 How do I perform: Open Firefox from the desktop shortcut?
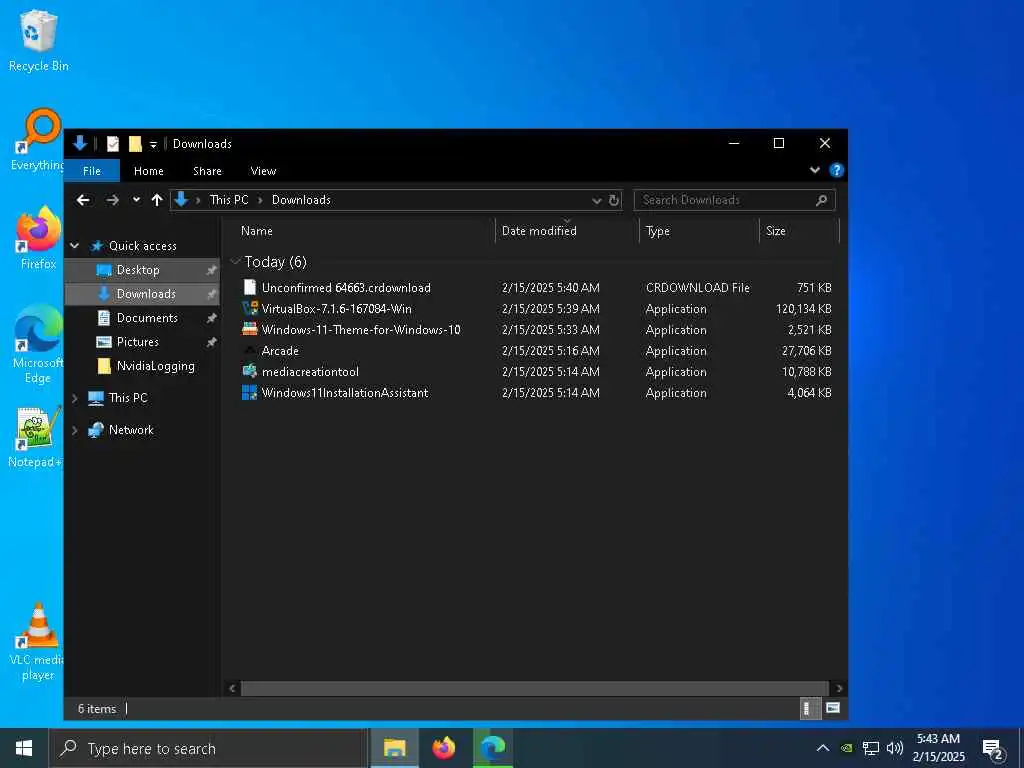[x=38, y=238]
